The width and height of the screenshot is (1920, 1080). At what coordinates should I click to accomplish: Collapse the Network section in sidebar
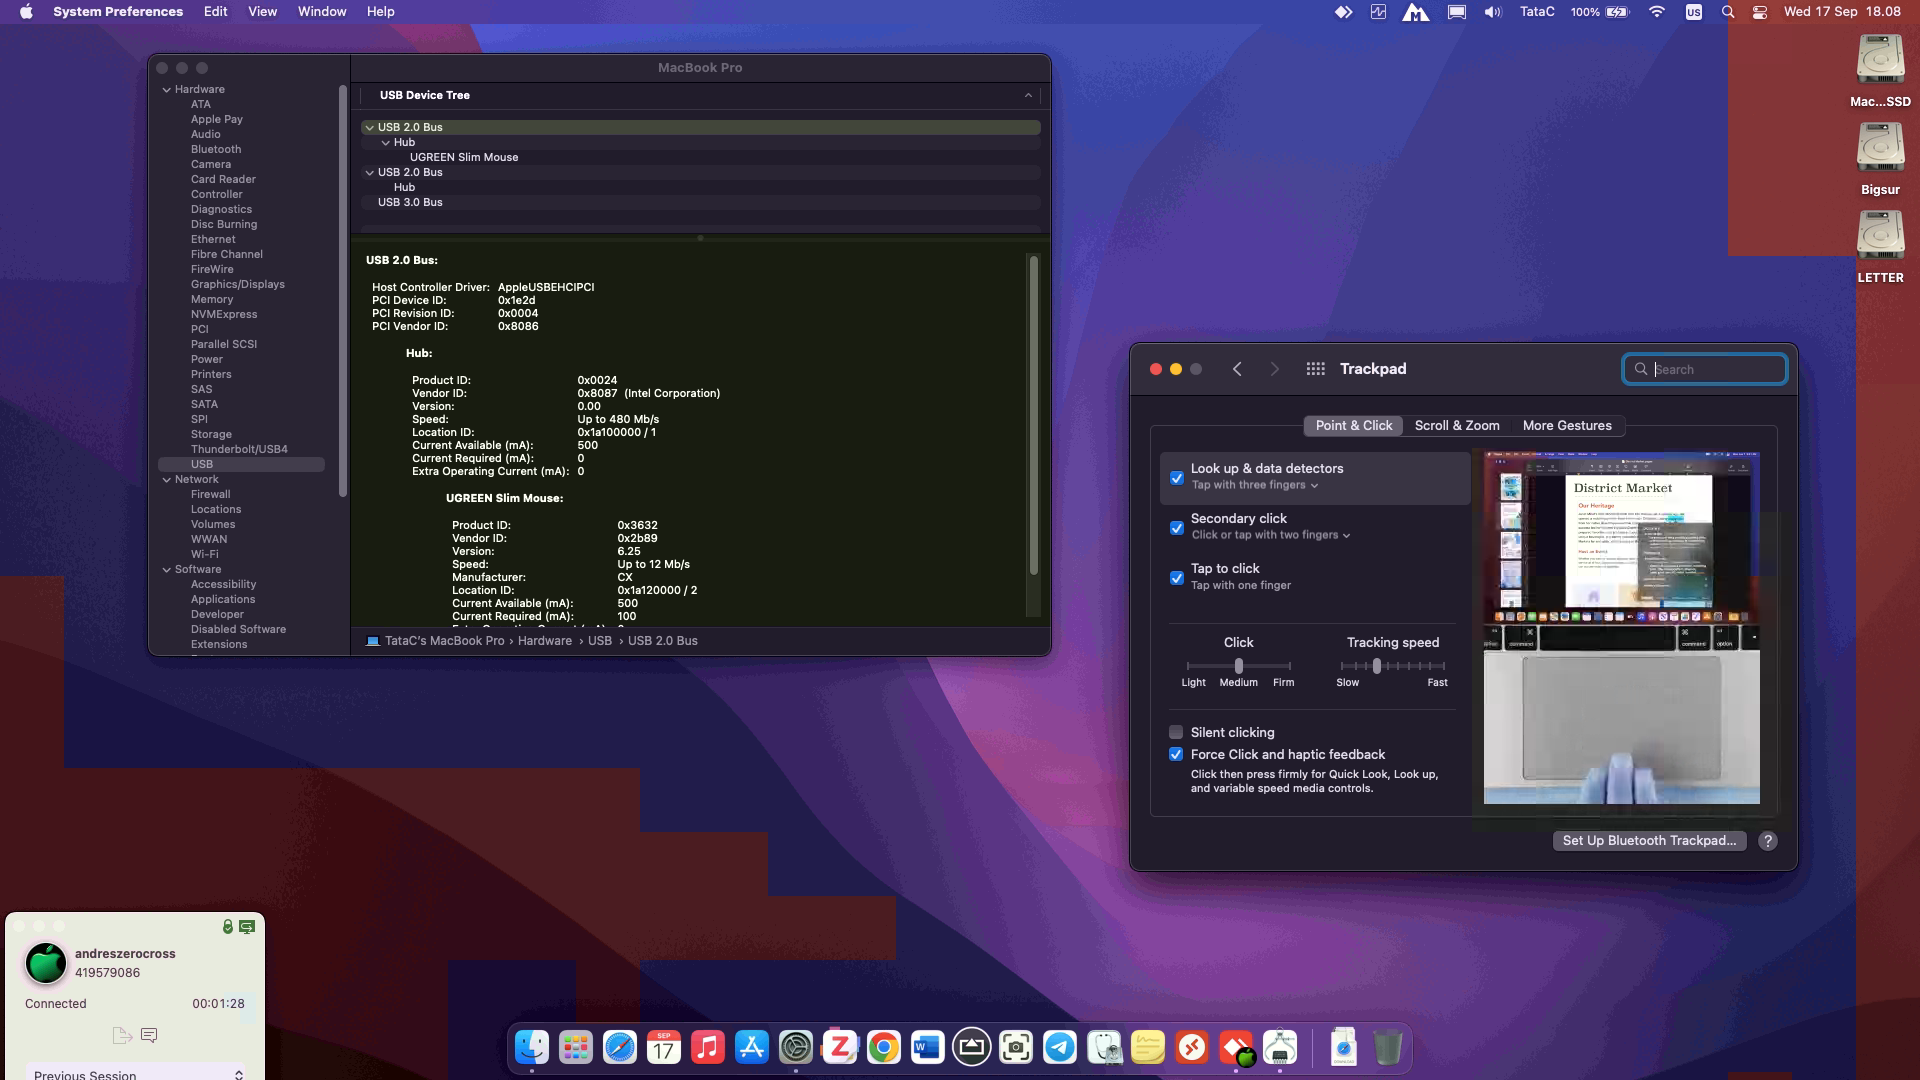[167, 479]
